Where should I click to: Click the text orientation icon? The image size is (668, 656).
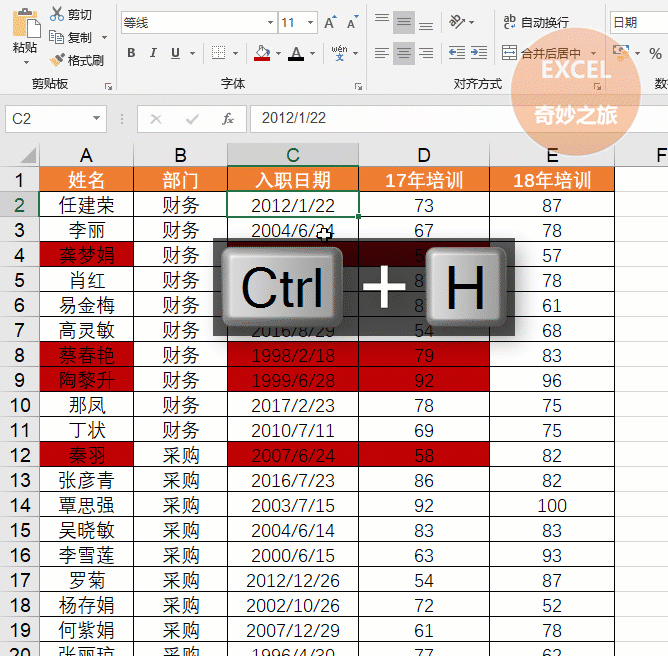(457, 22)
